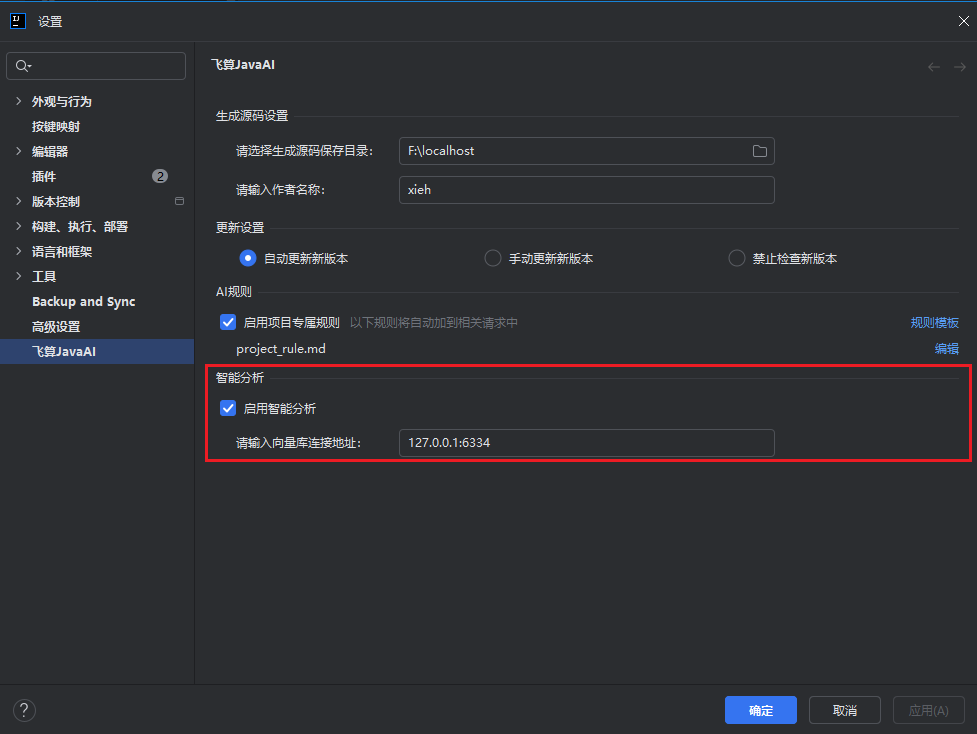Open 高级设置 settings page
Screen dimensions: 977x734
click(56, 326)
